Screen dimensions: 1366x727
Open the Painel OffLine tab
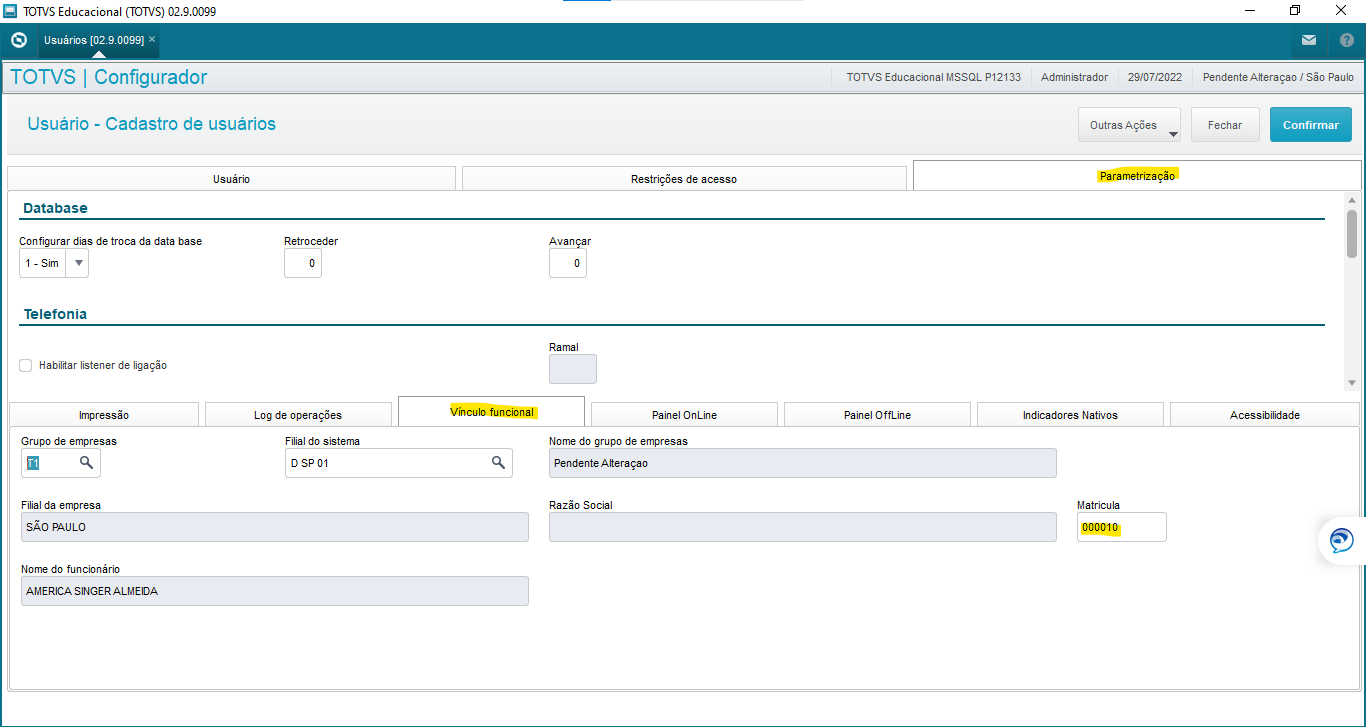[x=877, y=415]
